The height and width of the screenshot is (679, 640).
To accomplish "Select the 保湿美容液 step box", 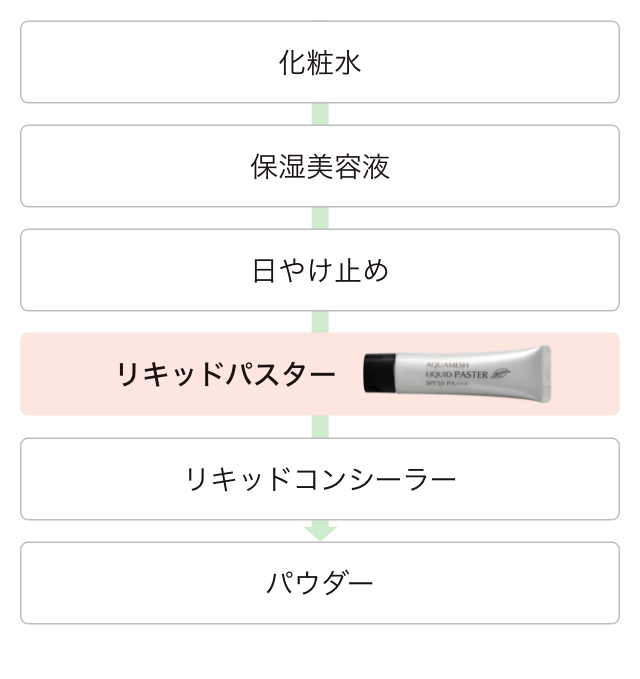I will coord(320,166).
